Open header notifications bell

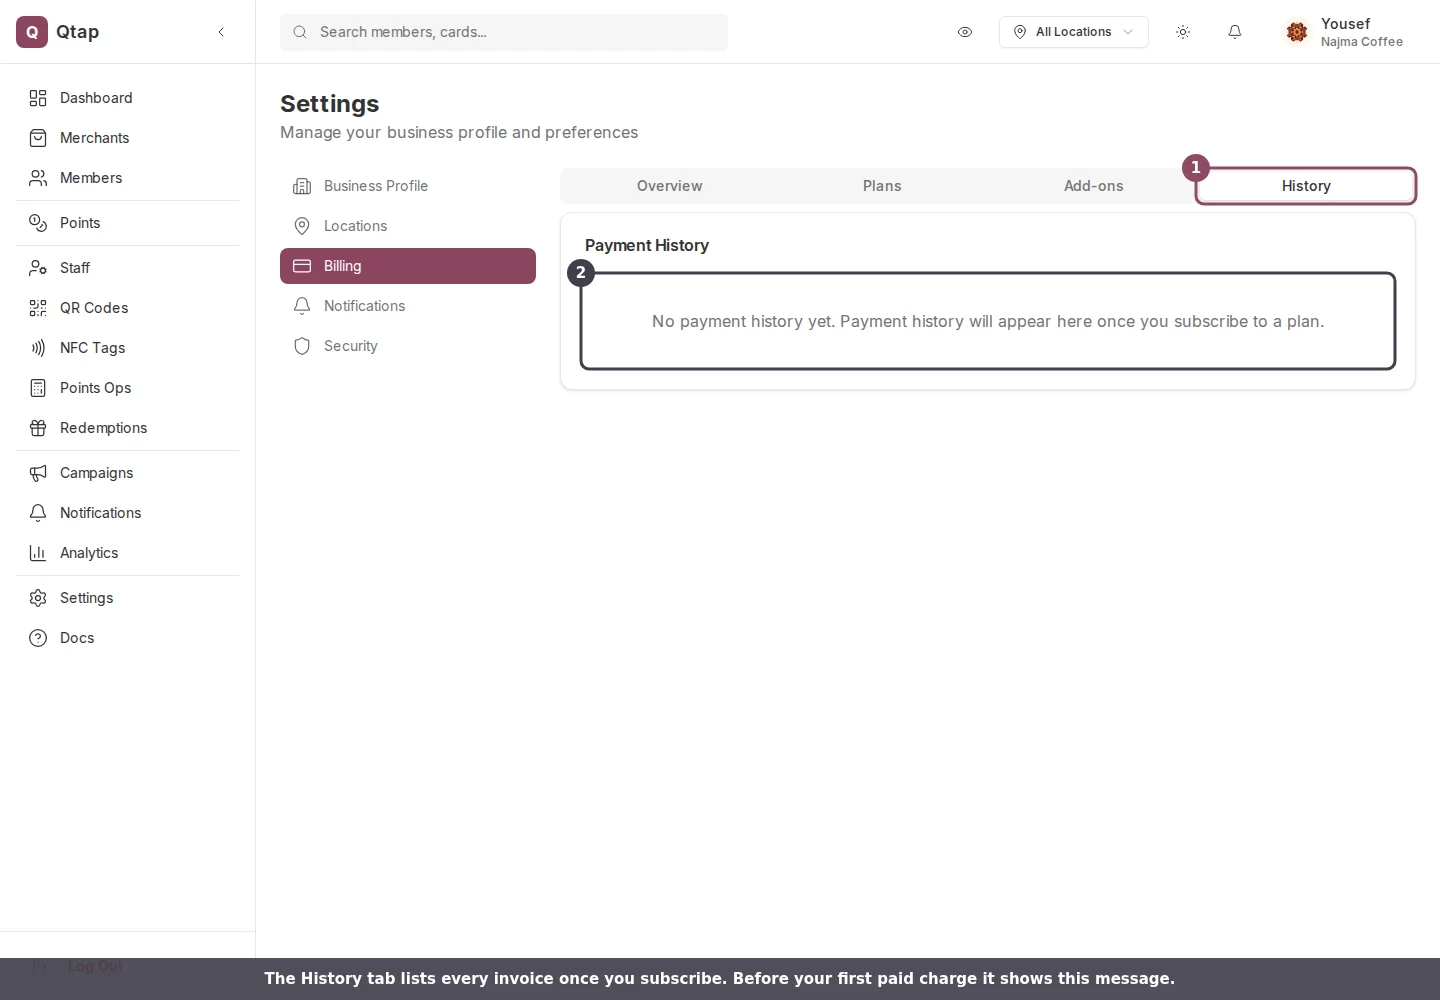[x=1235, y=32]
